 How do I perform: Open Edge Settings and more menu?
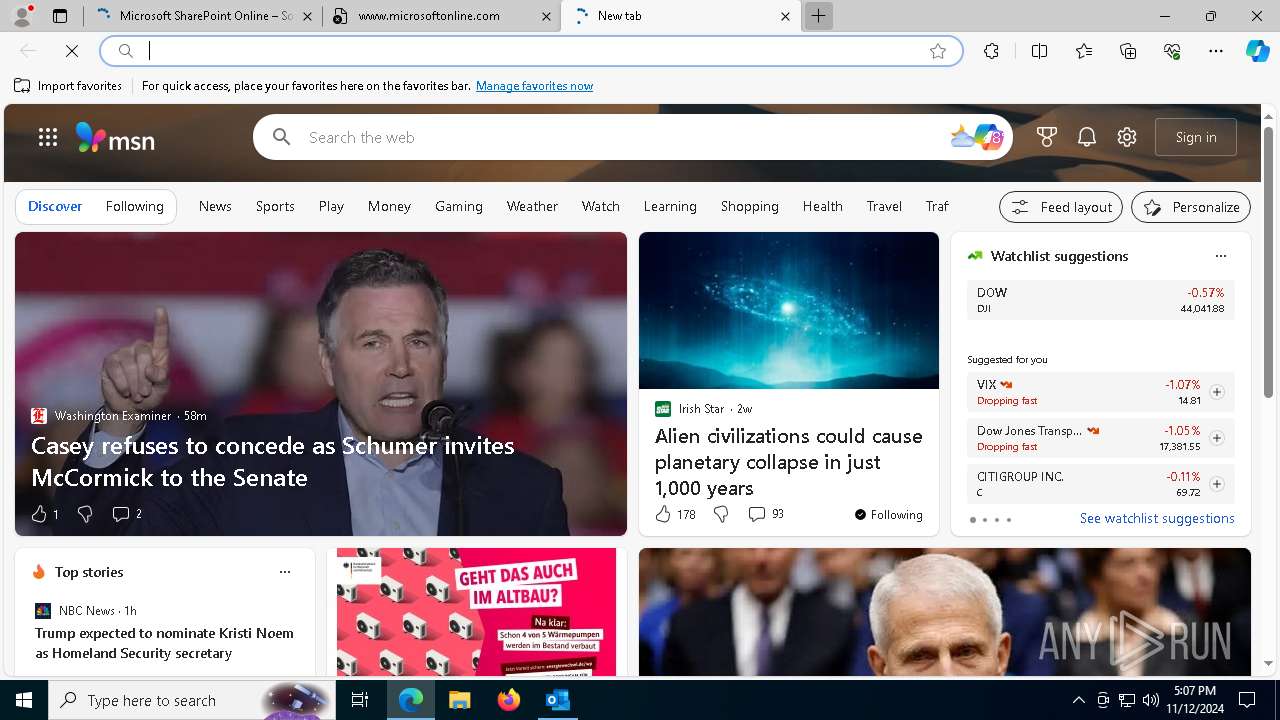1216,51
